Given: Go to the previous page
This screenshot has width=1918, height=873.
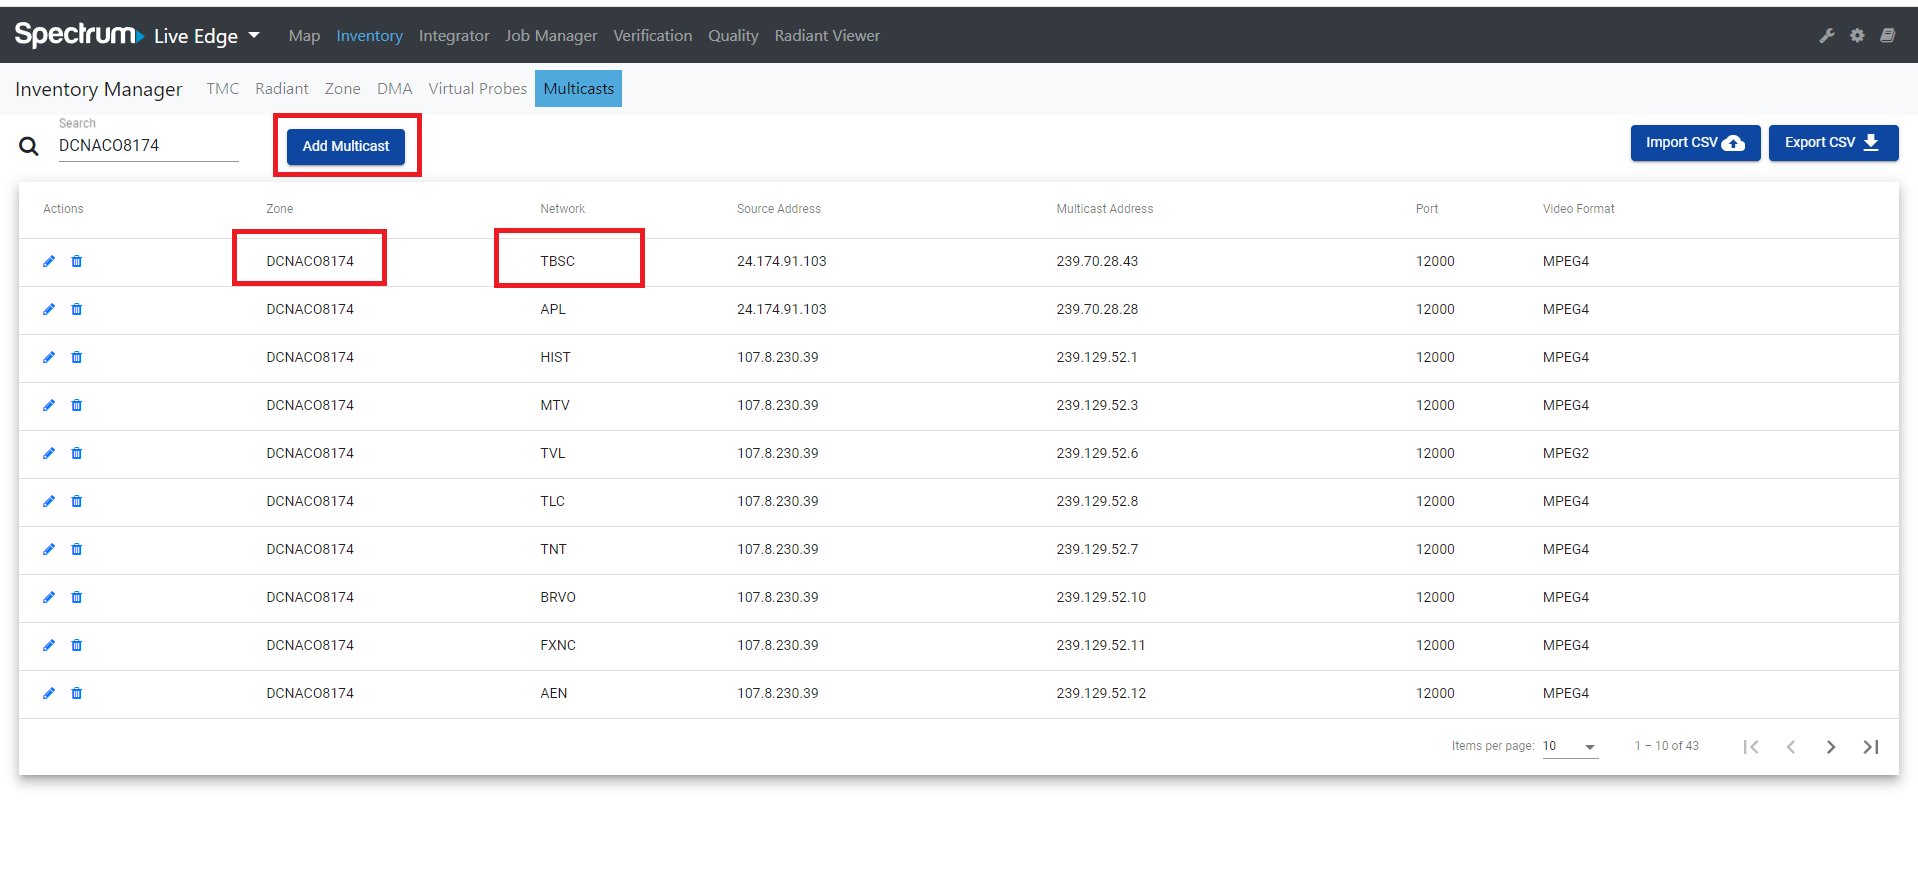Looking at the screenshot, I should [1791, 747].
